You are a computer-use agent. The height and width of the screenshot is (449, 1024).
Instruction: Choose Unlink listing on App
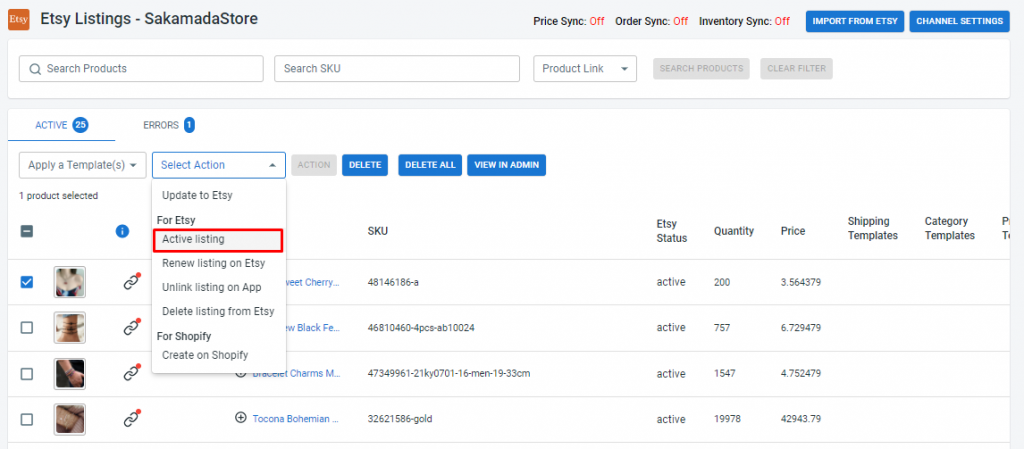[219, 287]
